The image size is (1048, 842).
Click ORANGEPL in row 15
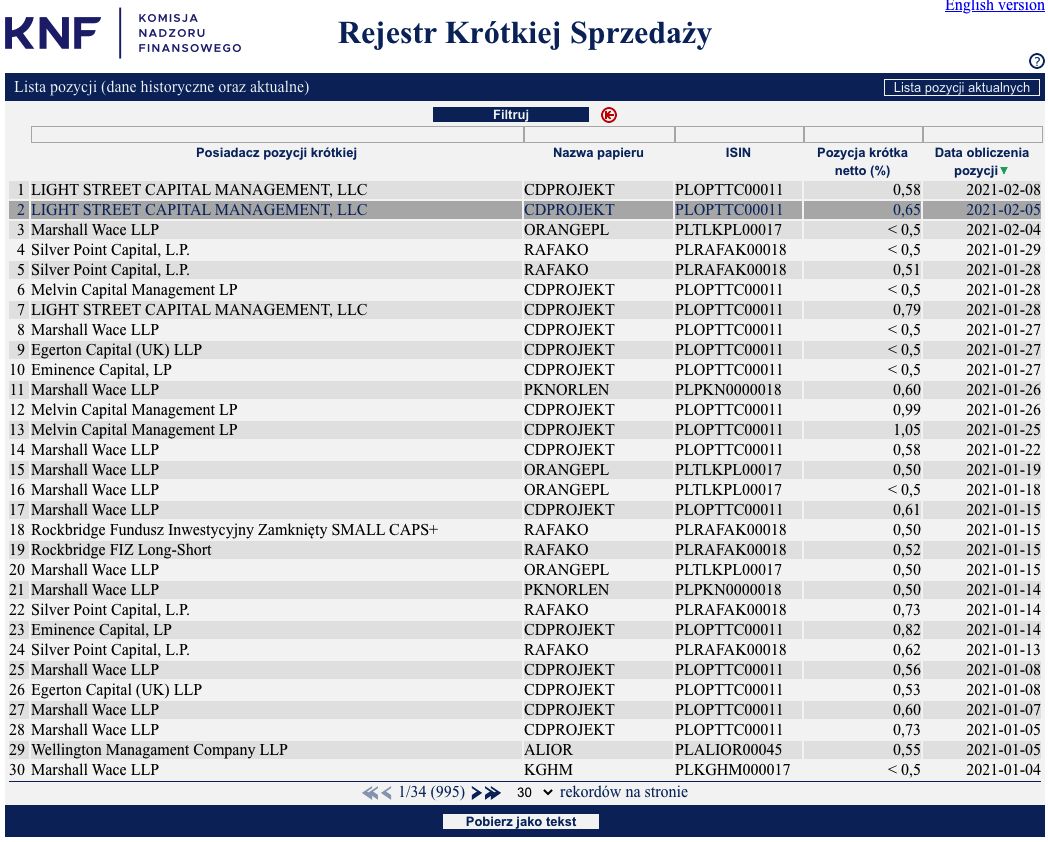[566, 470]
